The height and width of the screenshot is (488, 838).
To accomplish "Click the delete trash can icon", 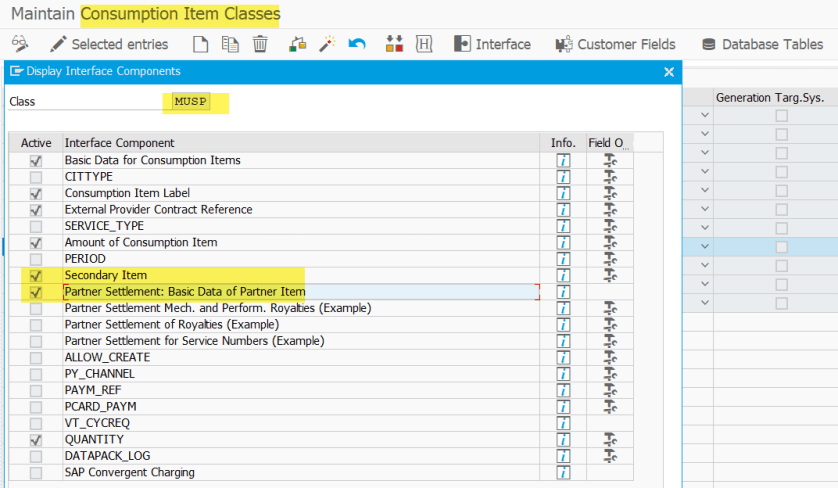I will (260, 44).
